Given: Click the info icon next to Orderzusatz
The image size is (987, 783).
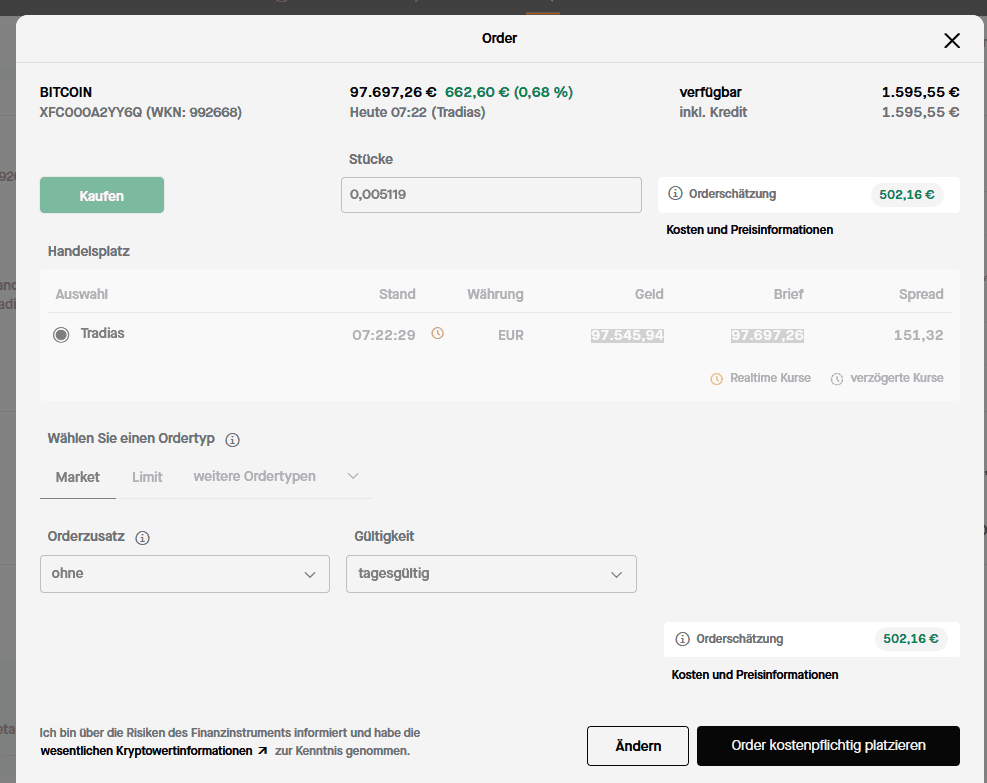Looking at the screenshot, I should (142, 538).
